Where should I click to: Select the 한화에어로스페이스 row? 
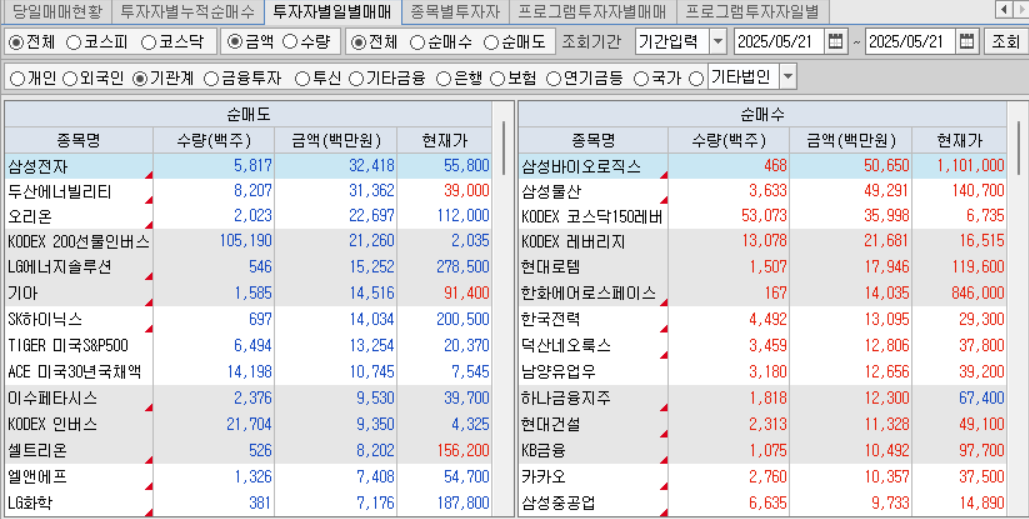(763, 293)
